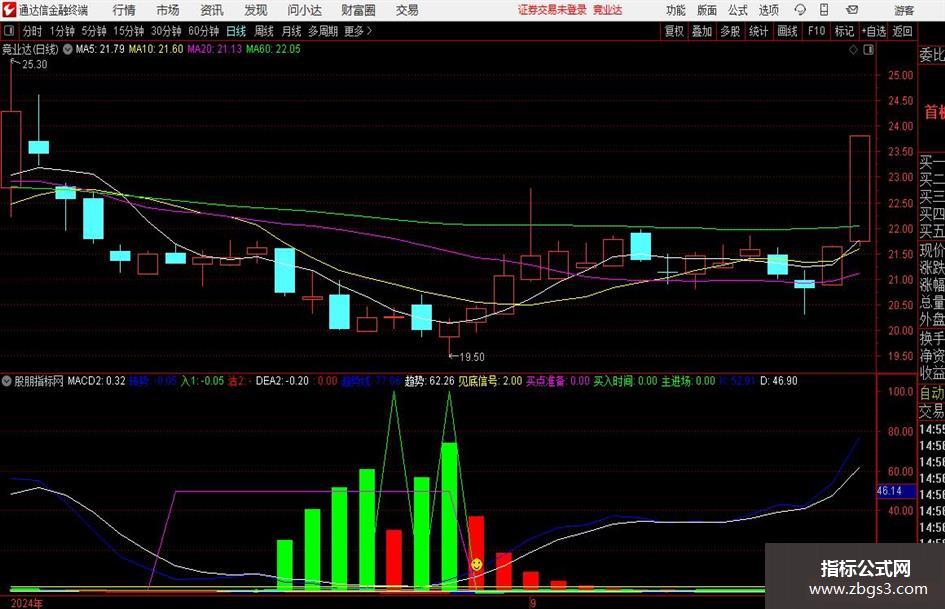Click the 证券交易未登录 login link
This screenshot has width=945, height=609.
point(552,10)
